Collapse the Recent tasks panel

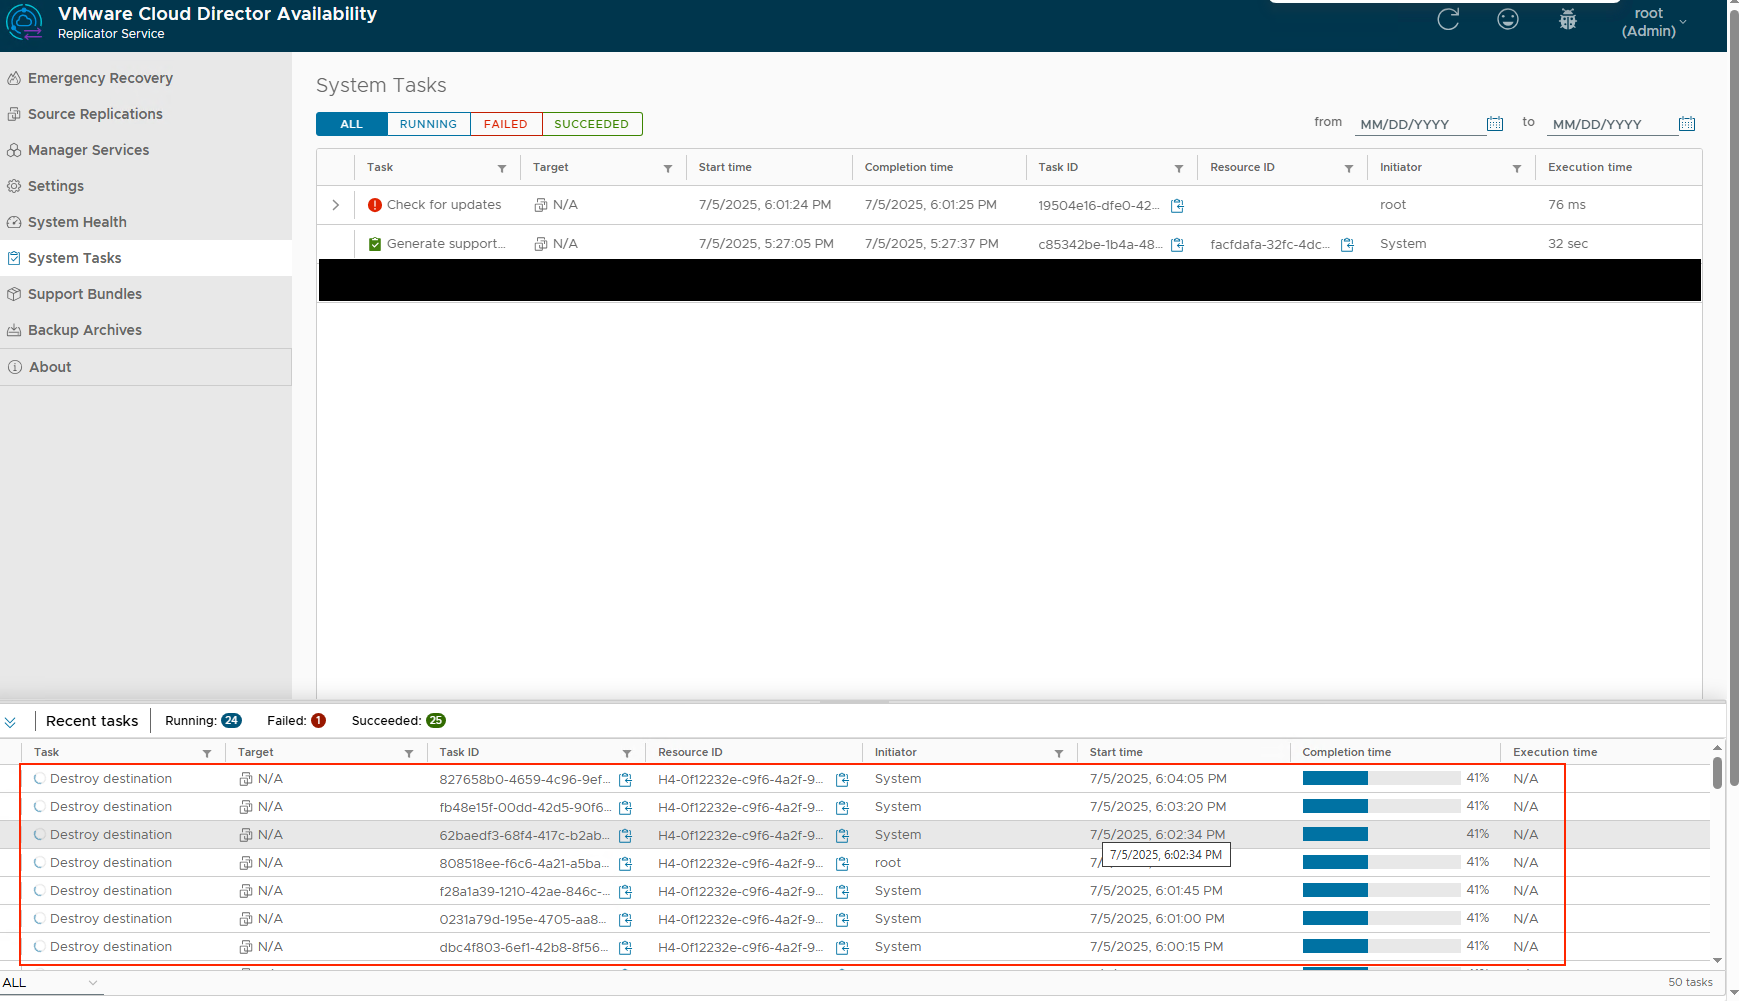tap(10, 721)
